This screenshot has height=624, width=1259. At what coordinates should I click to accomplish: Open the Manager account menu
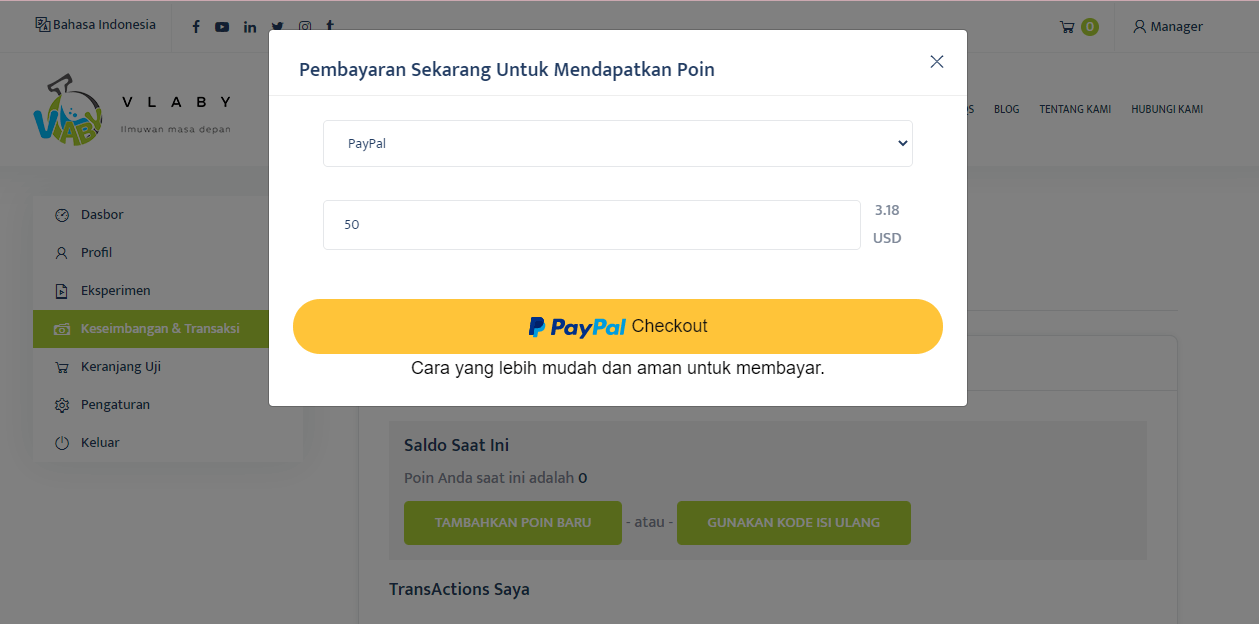pos(1167,26)
